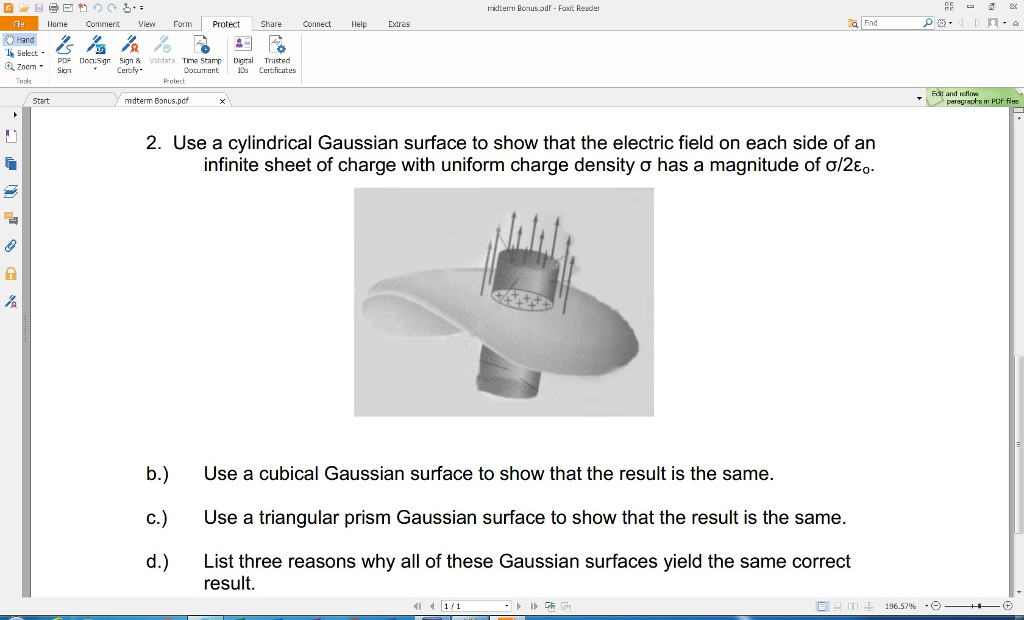Open the Zoom tool dropdown
The height and width of the screenshot is (620, 1024).
43,66
